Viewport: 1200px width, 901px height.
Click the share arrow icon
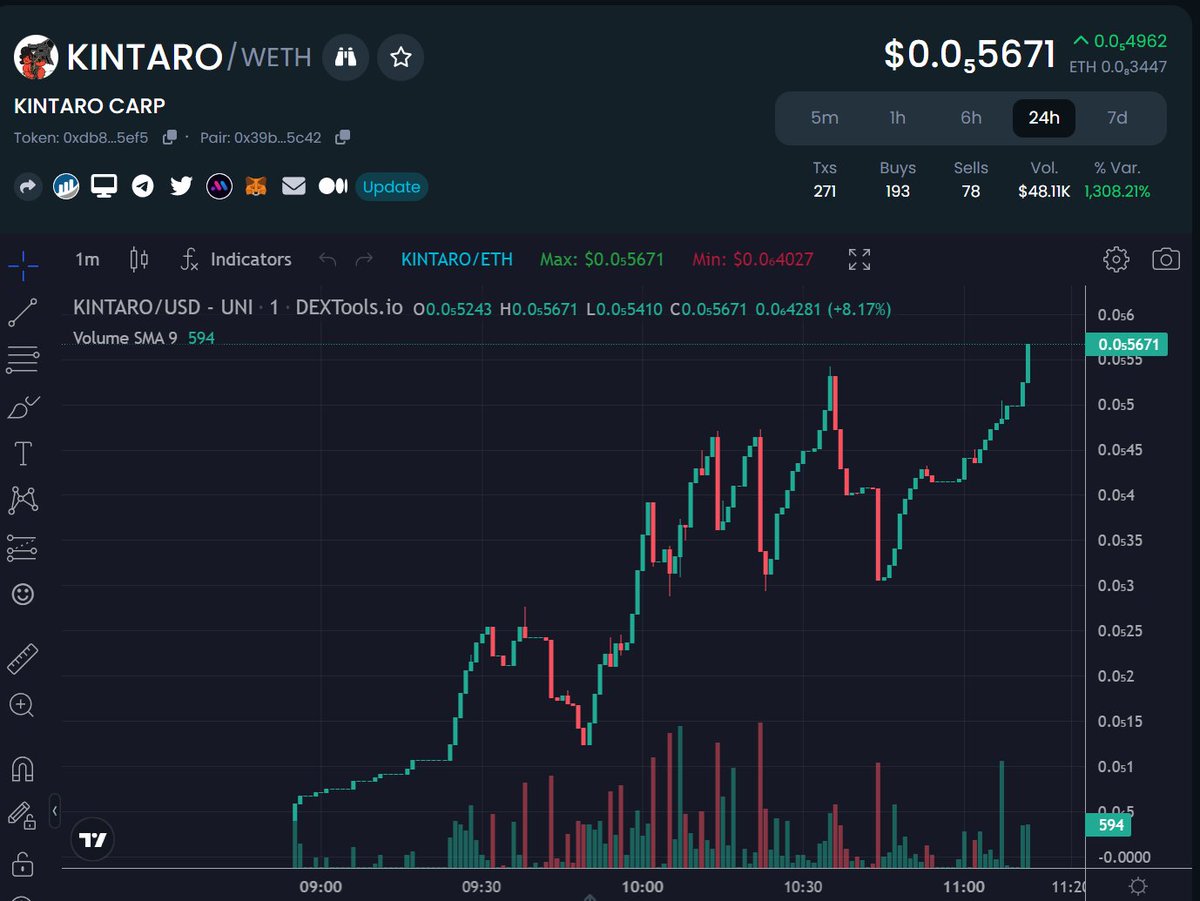tap(27, 186)
